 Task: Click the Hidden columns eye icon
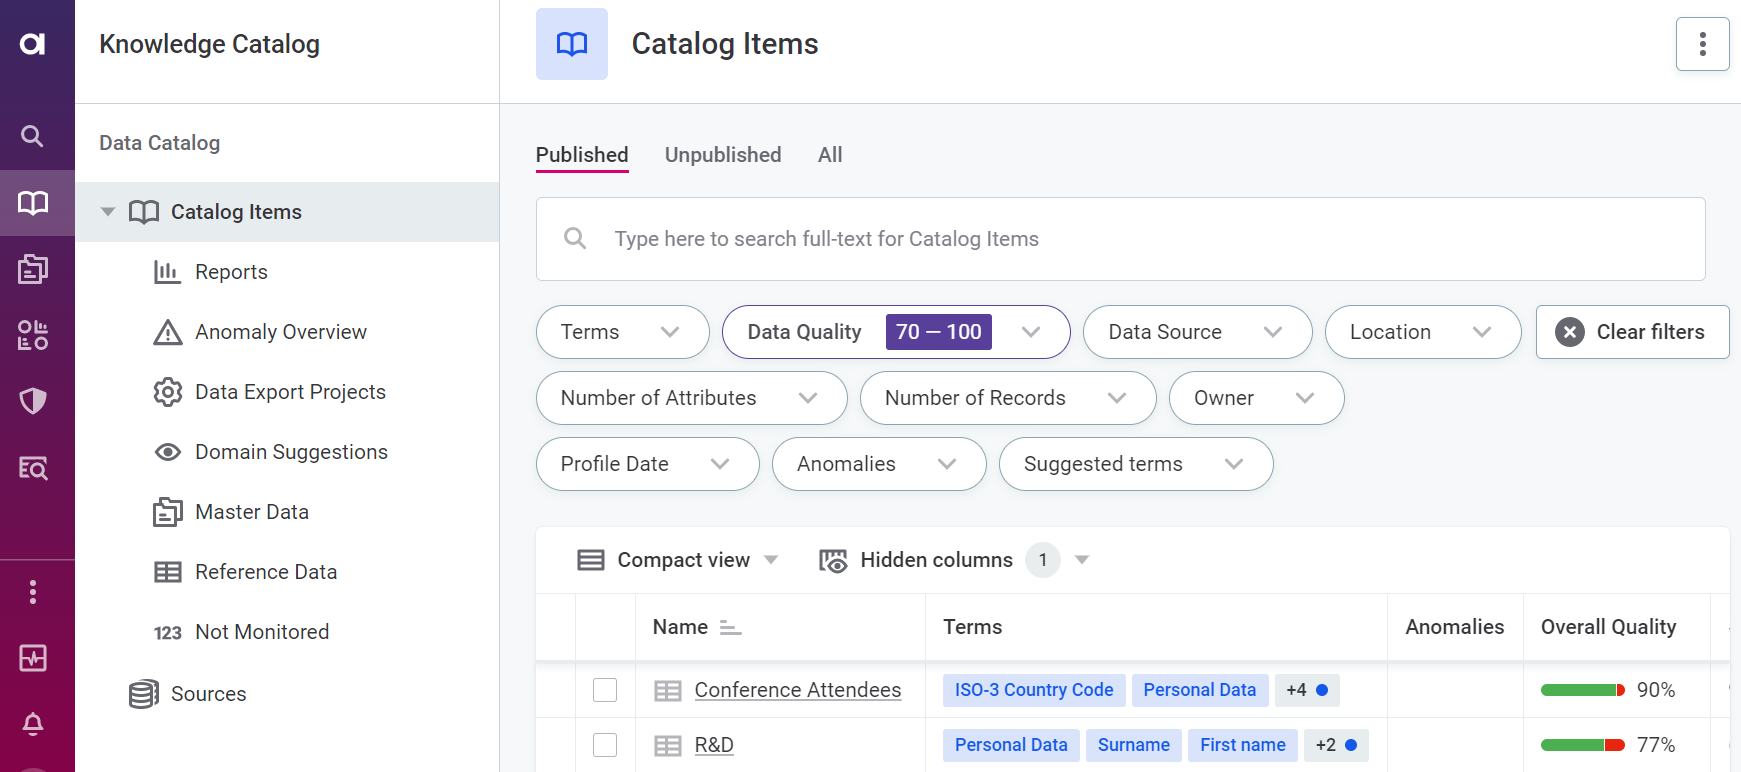click(833, 560)
